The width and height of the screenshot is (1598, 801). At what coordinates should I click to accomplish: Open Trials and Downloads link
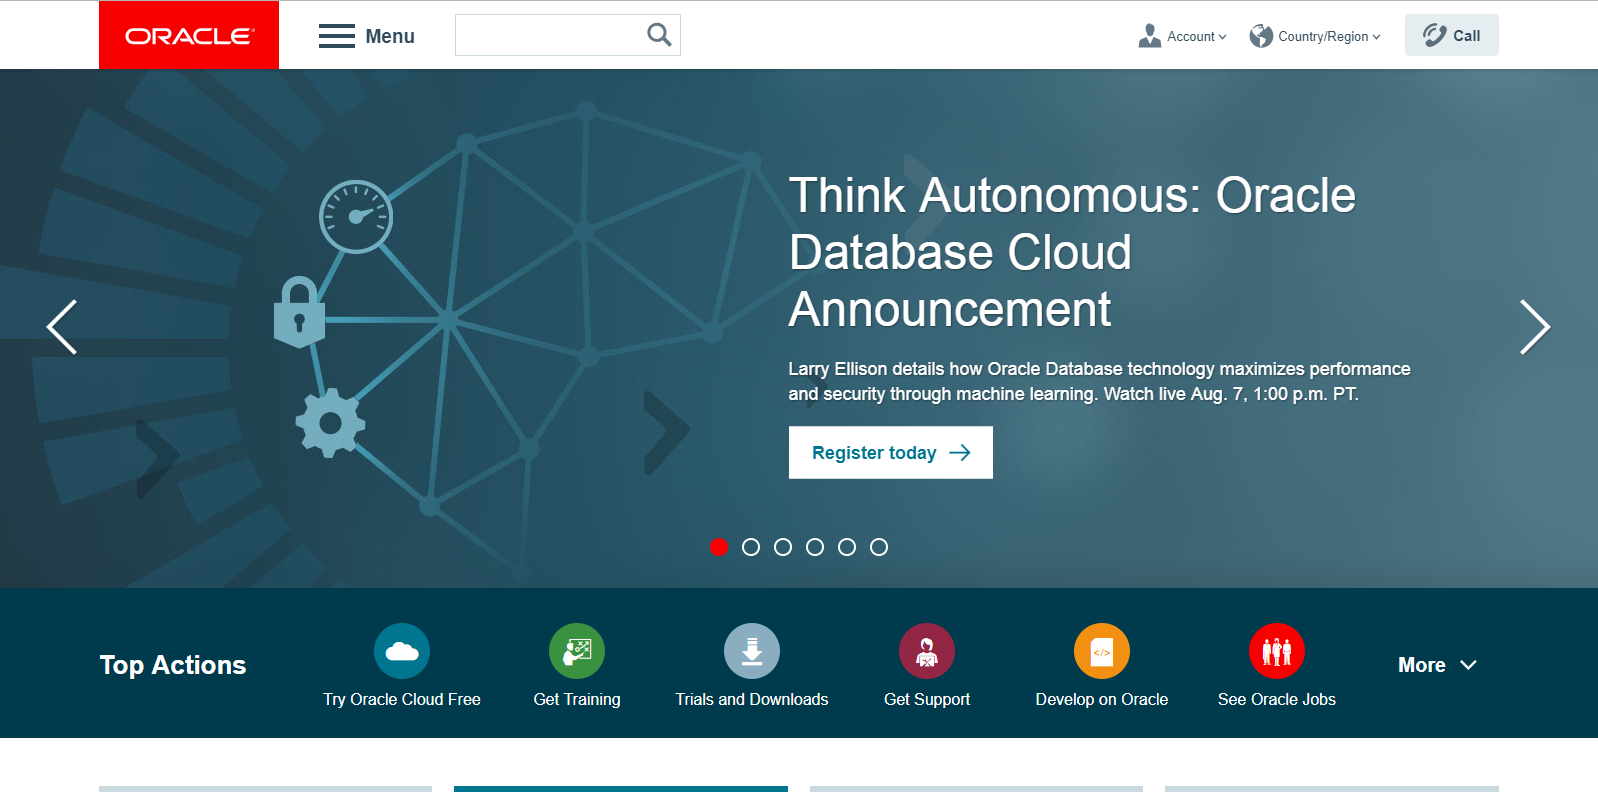point(752,699)
